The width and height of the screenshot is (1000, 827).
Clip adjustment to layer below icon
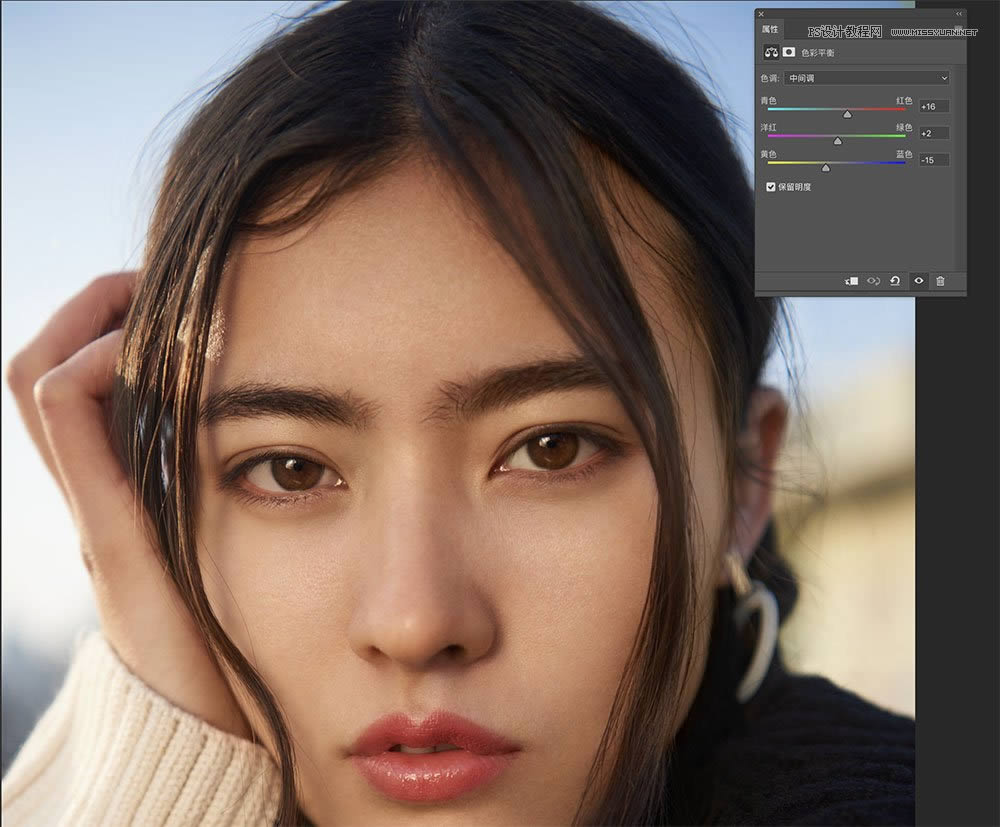(x=851, y=281)
